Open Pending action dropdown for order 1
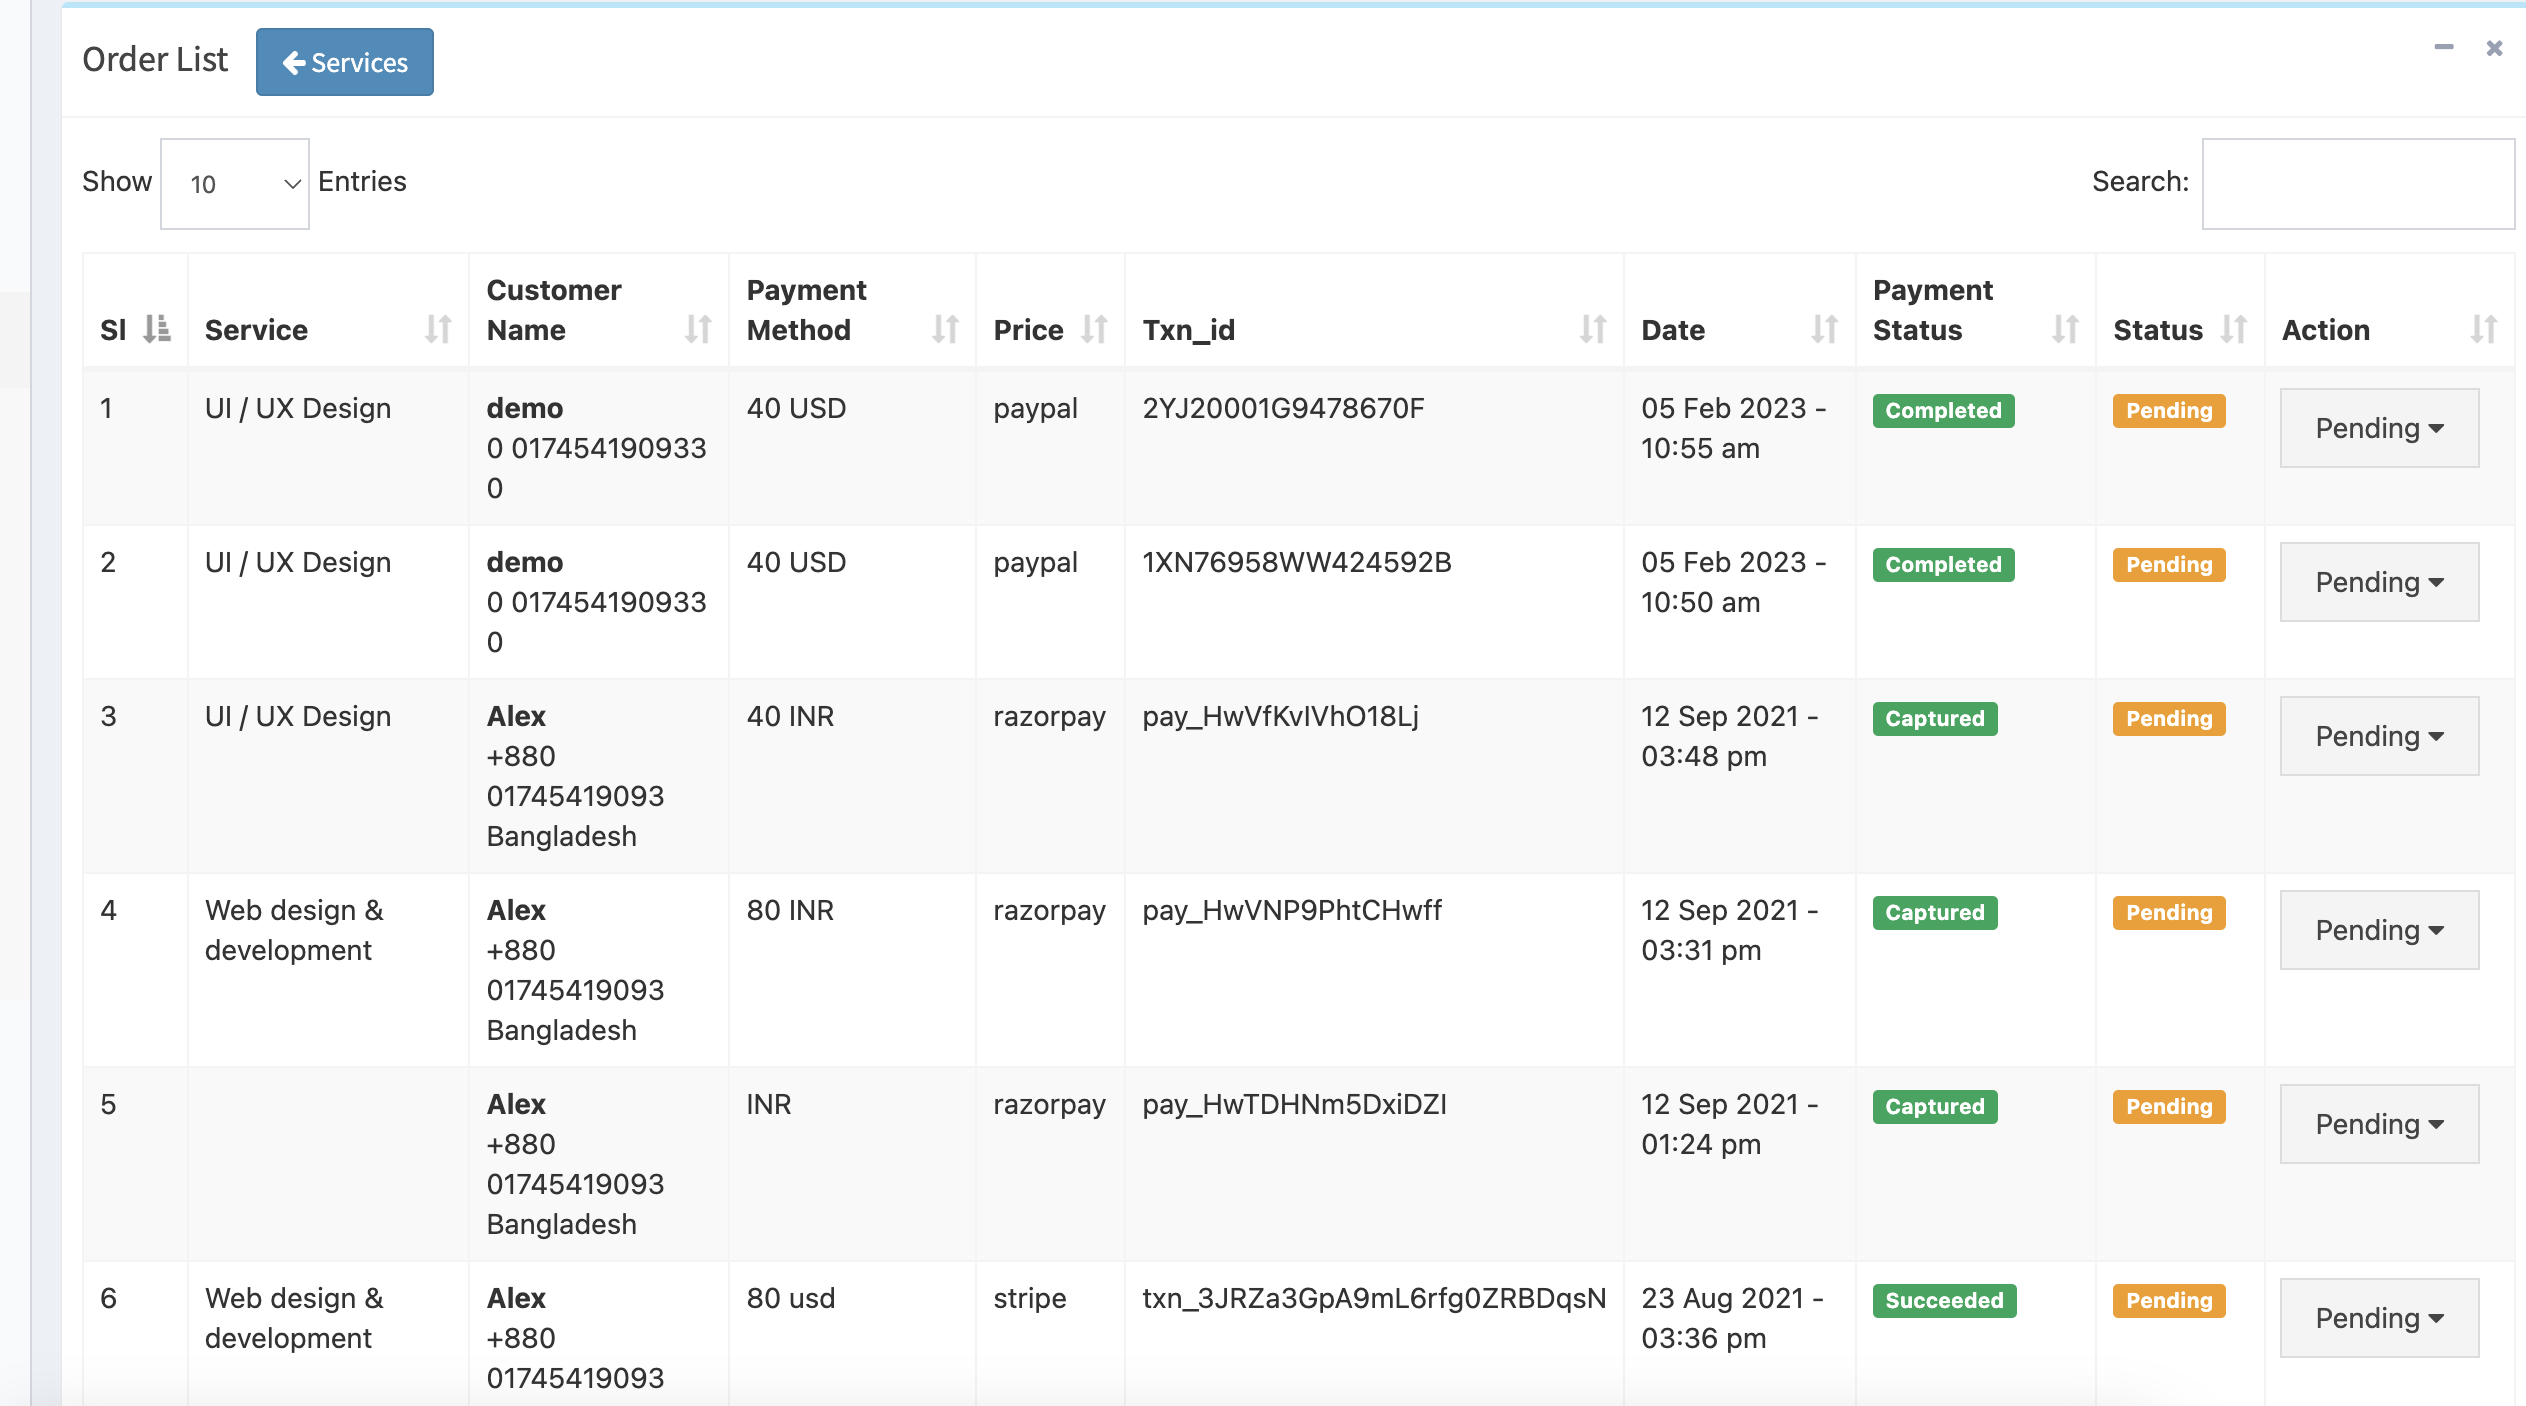 click(x=2379, y=428)
